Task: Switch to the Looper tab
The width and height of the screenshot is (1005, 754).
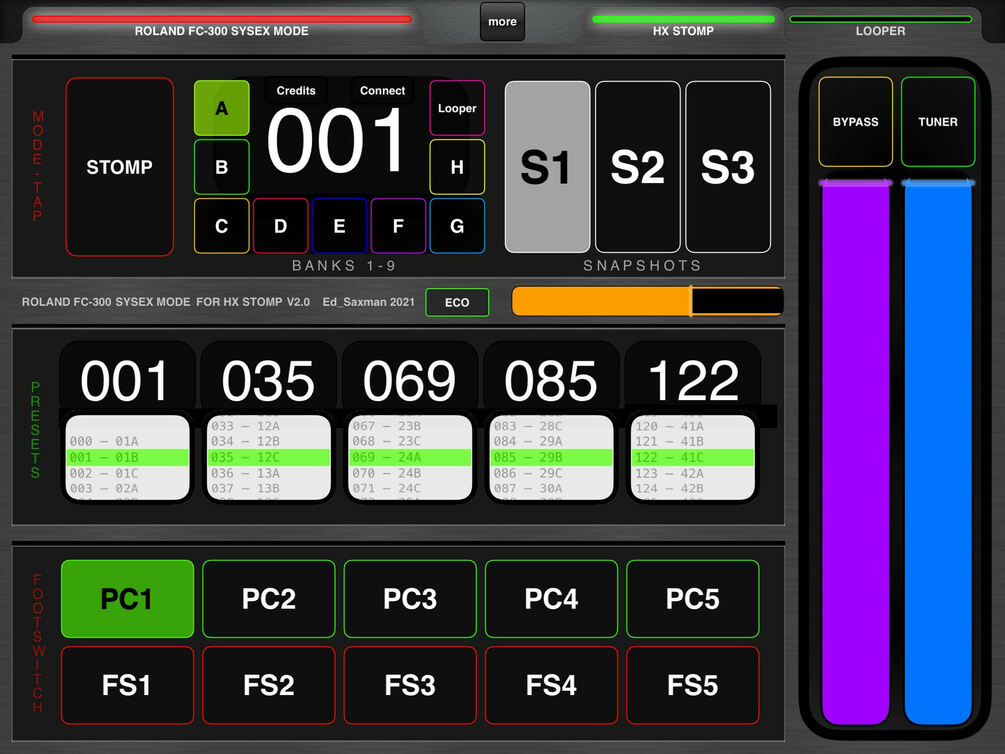Action: click(x=881, y=25)
